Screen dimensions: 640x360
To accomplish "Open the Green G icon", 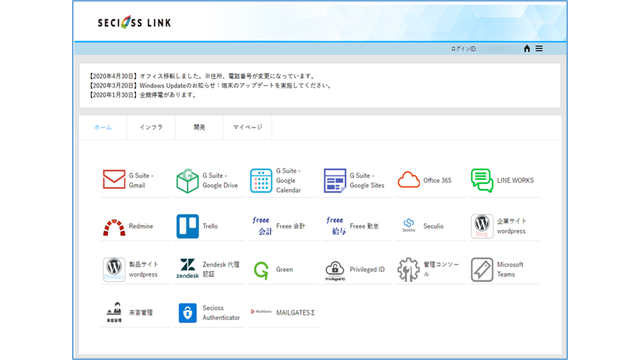I will [261, 270].
